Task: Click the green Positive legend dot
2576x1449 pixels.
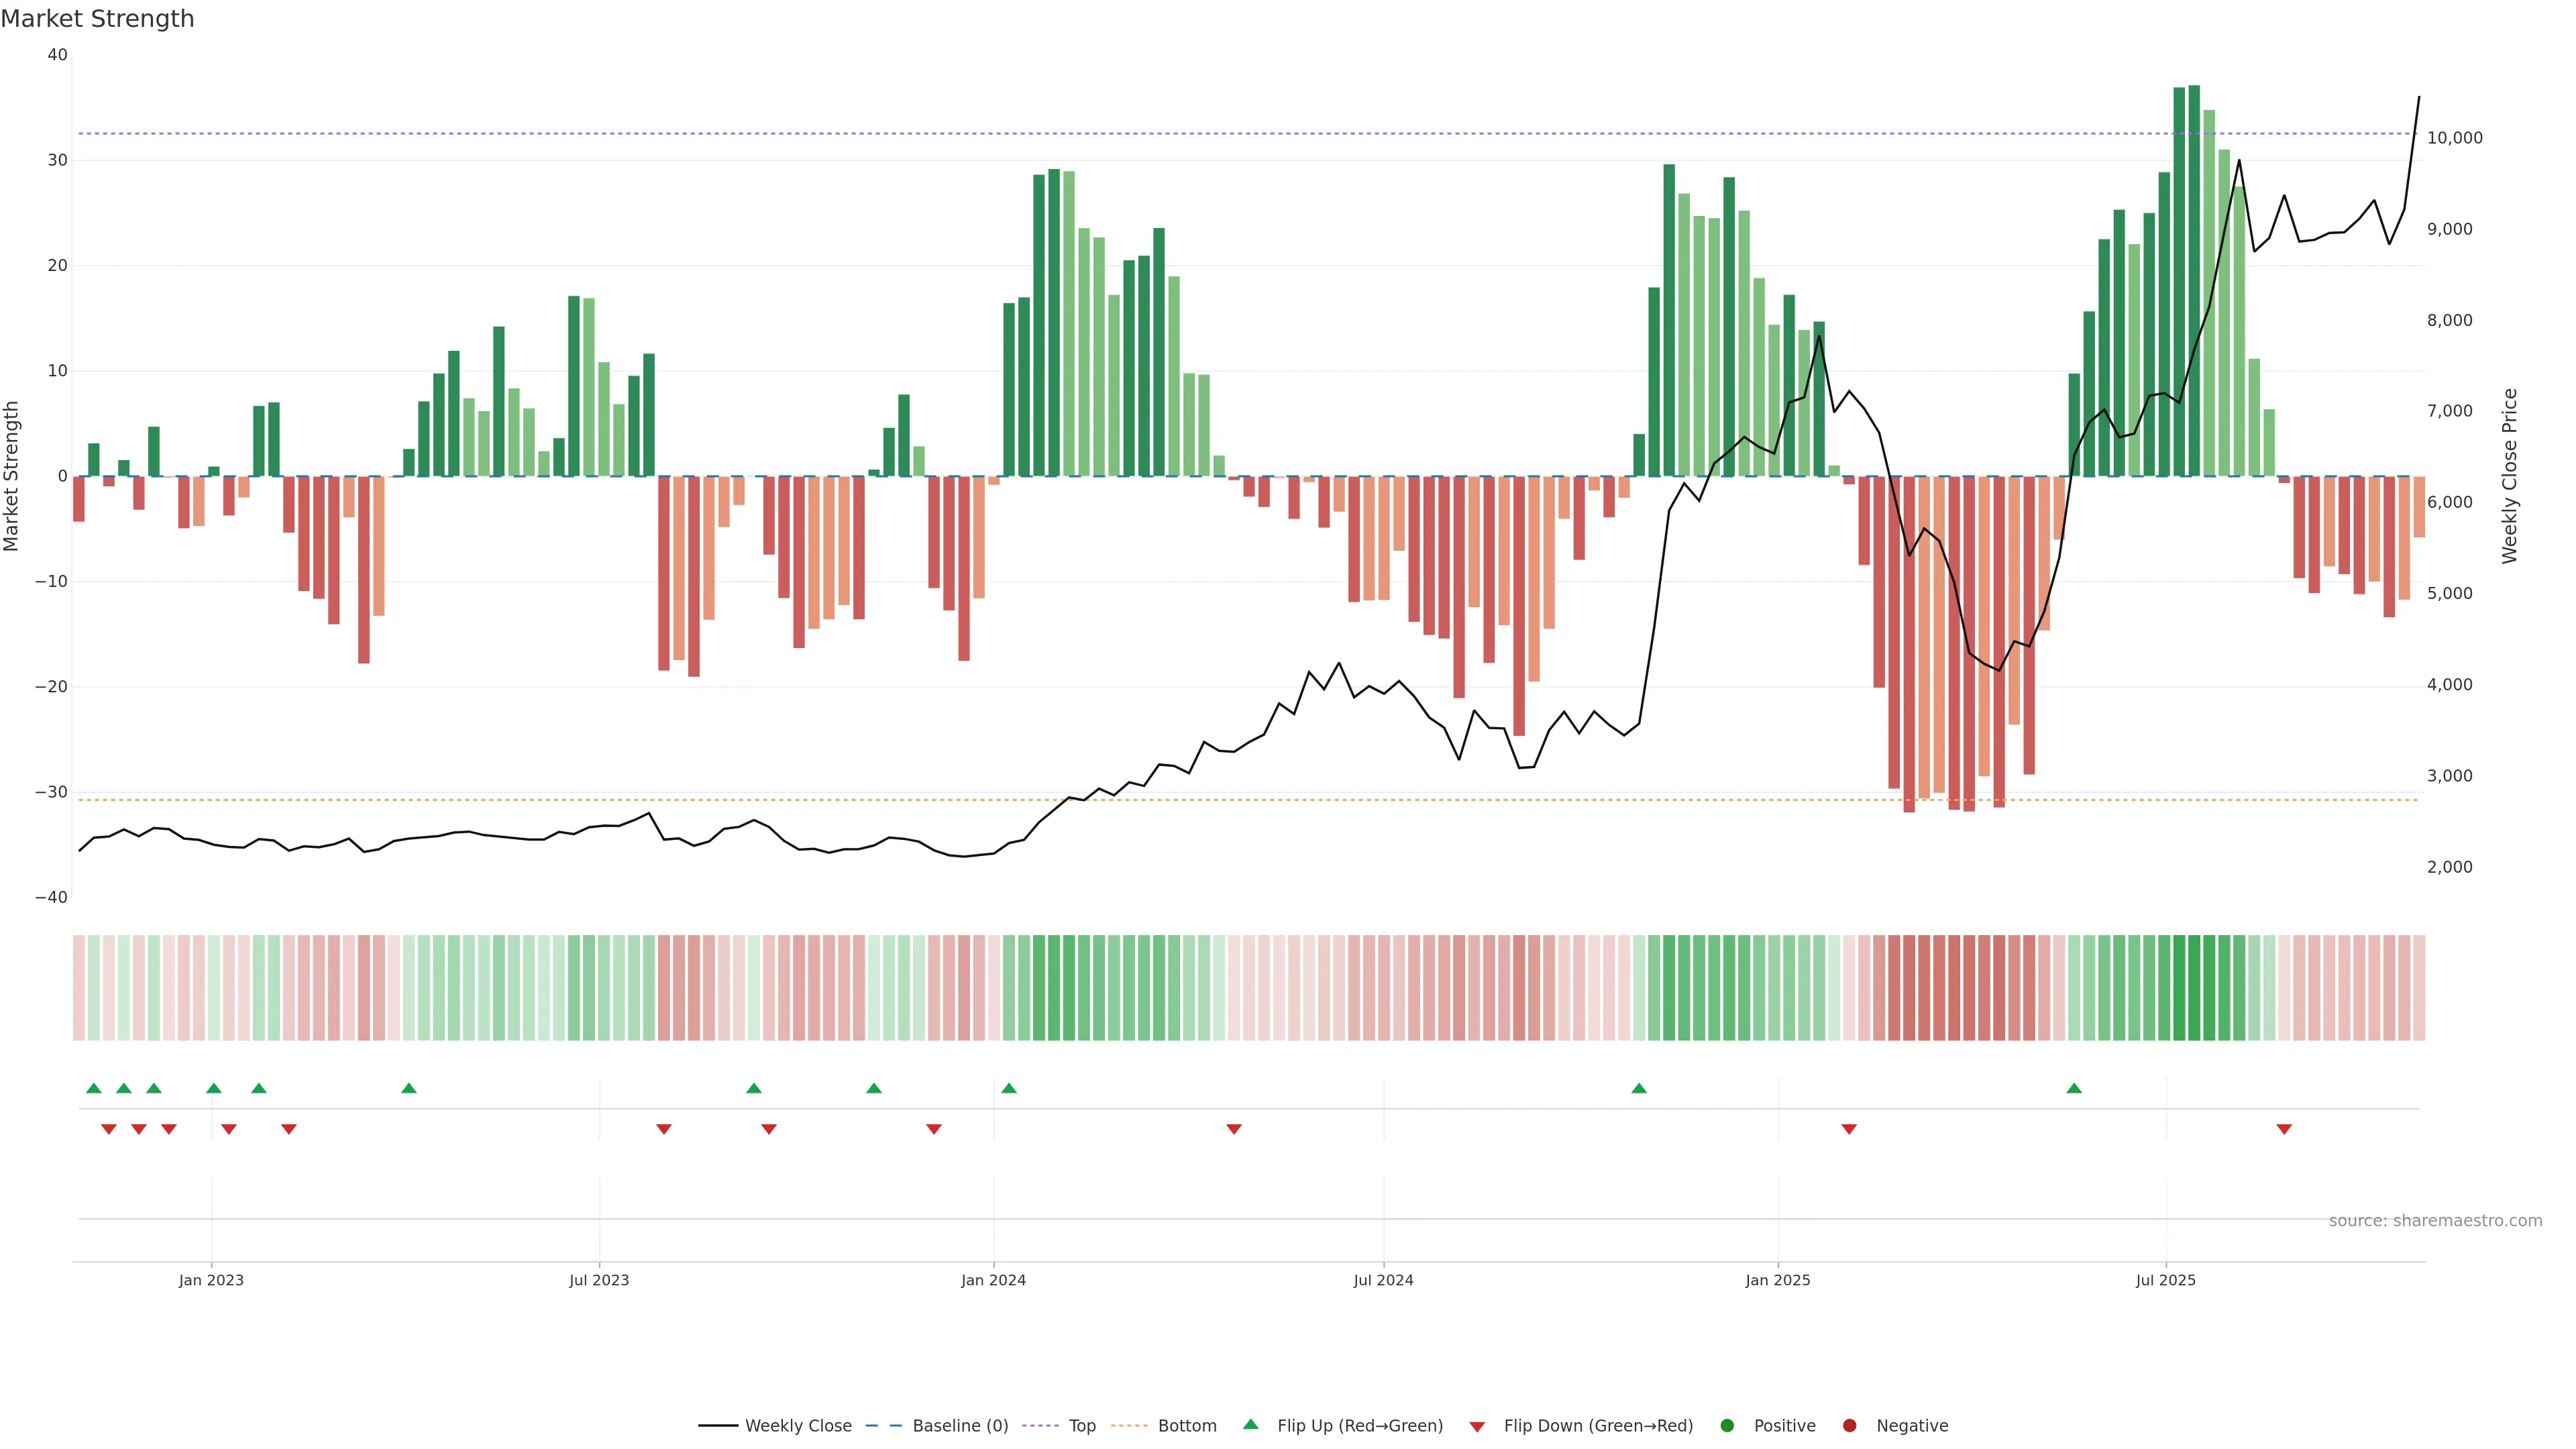Action: click(1727, 1426)
